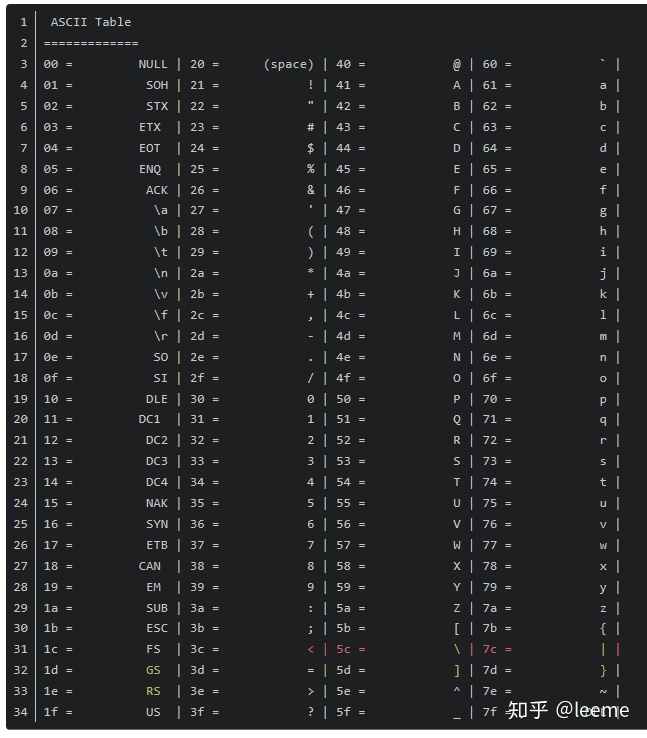Click the 'US' text in row 1f
The image size is (647, 738).
(x=153, y=712)
